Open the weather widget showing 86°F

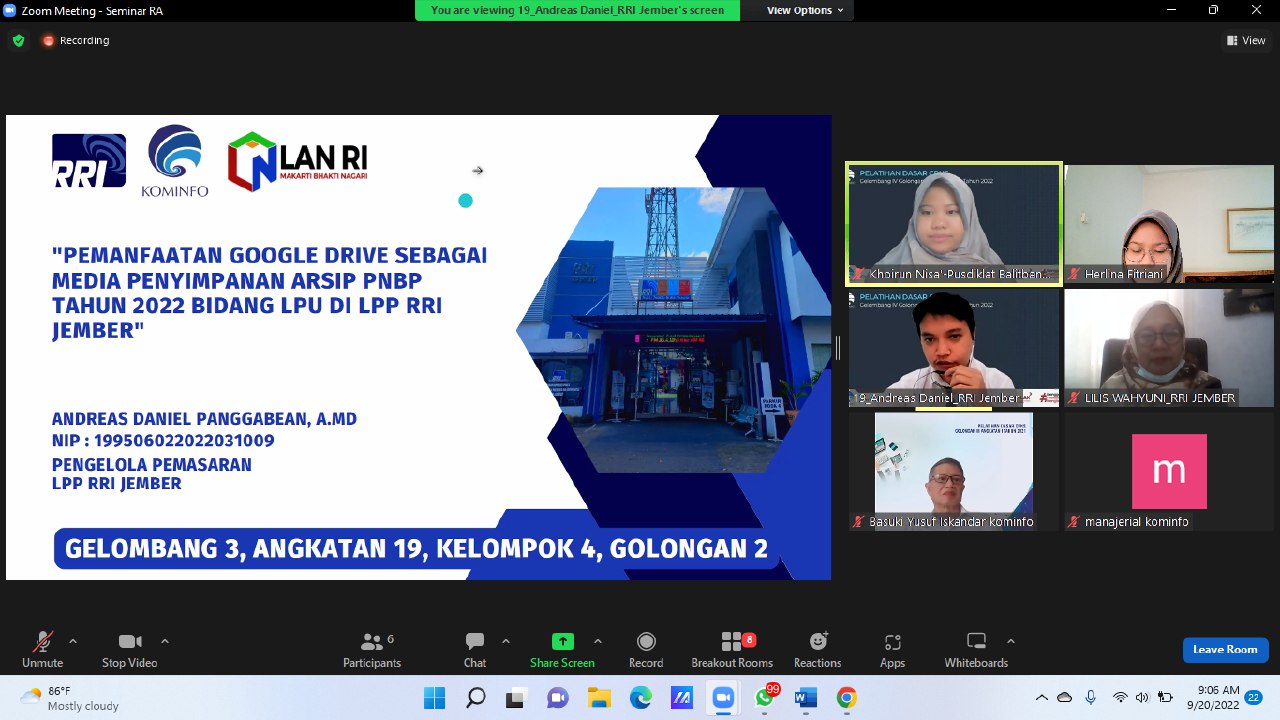click(68, 698)
